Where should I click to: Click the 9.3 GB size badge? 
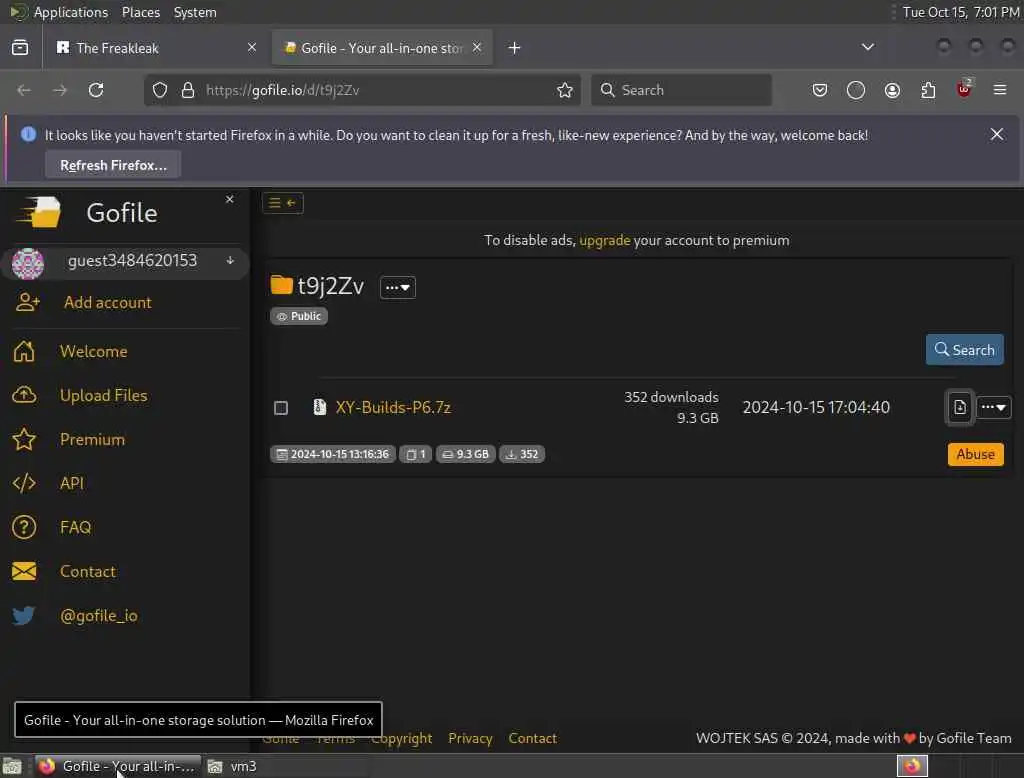pos(466,454)
